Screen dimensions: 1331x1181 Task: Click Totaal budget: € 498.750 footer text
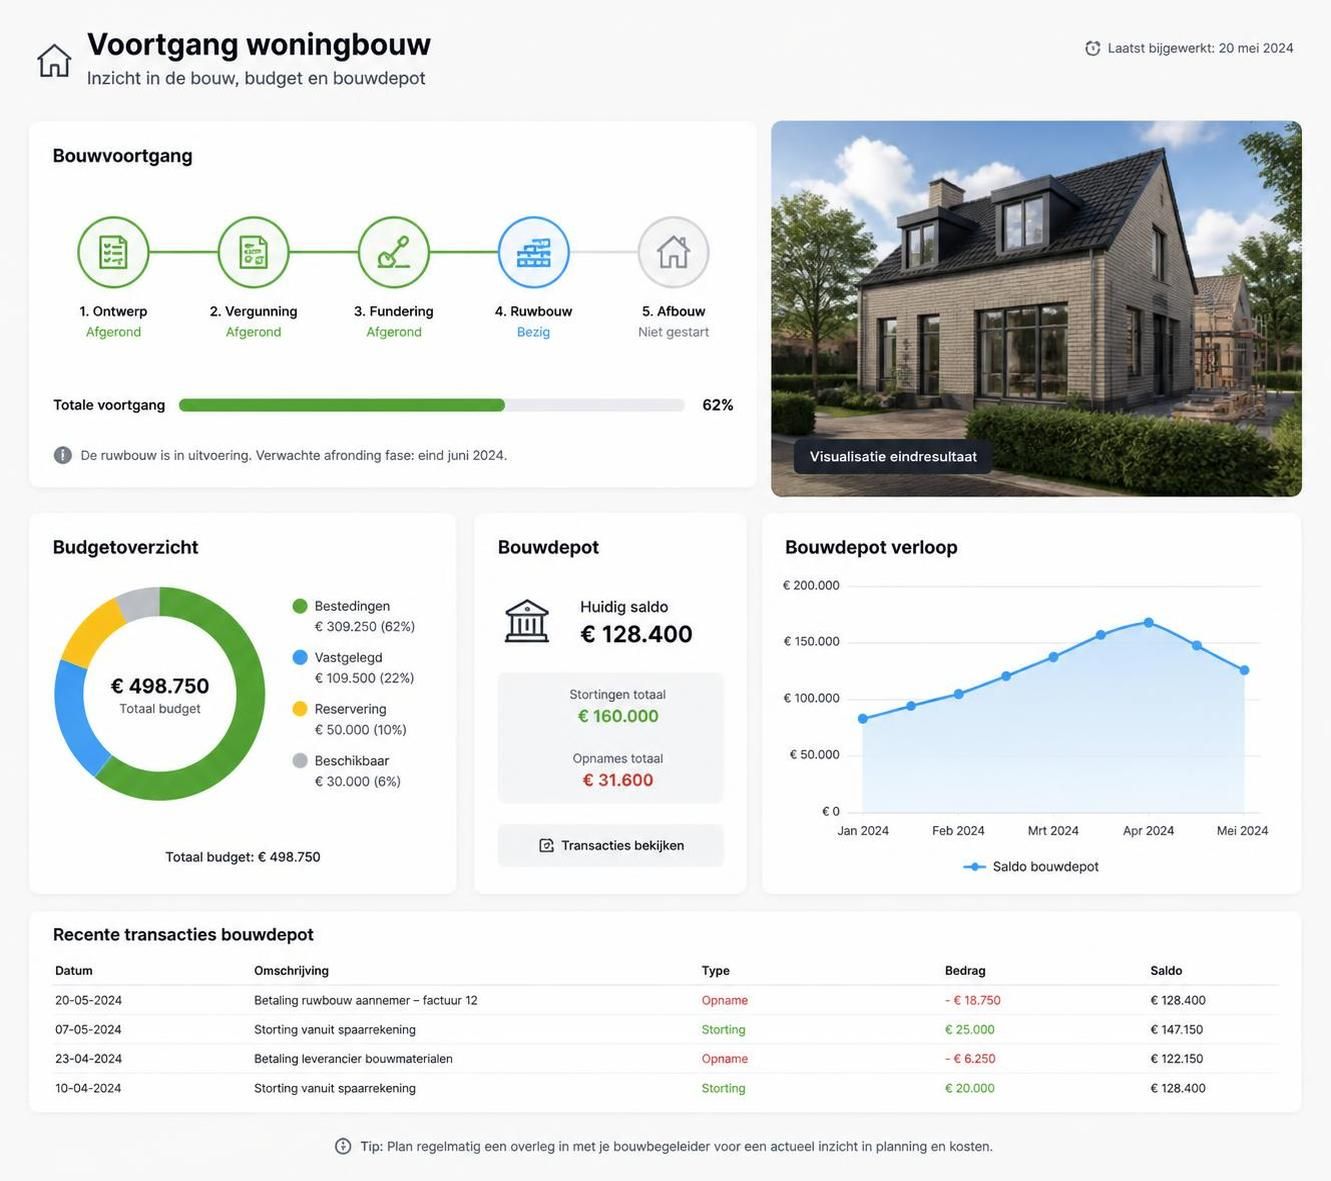[243, 857]
